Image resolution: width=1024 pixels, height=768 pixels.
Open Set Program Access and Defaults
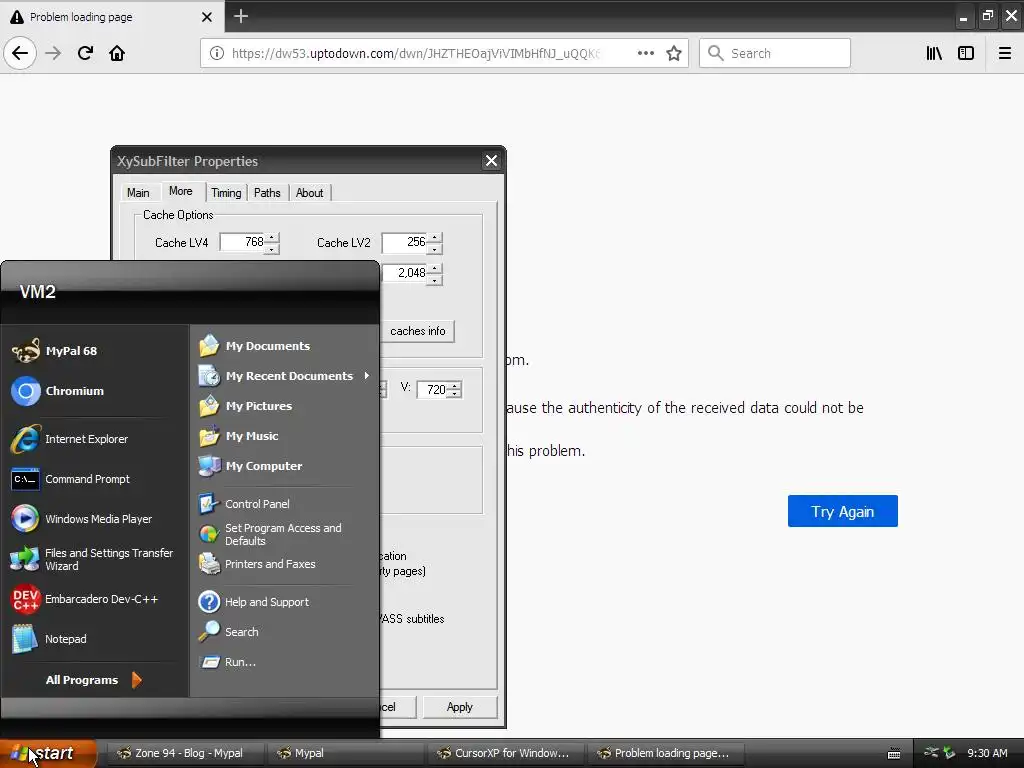[284, 534]
